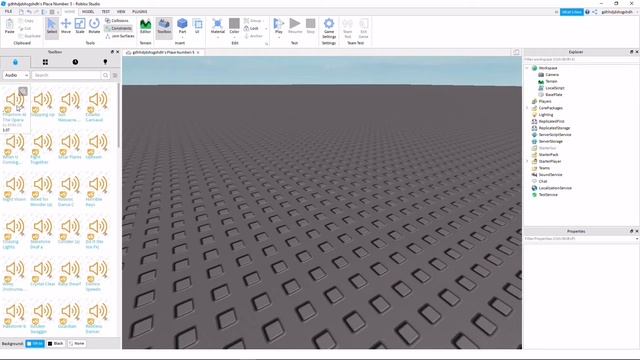Click the Color swatch button
The image size is (640, 360).
click(x=234, y=25)
